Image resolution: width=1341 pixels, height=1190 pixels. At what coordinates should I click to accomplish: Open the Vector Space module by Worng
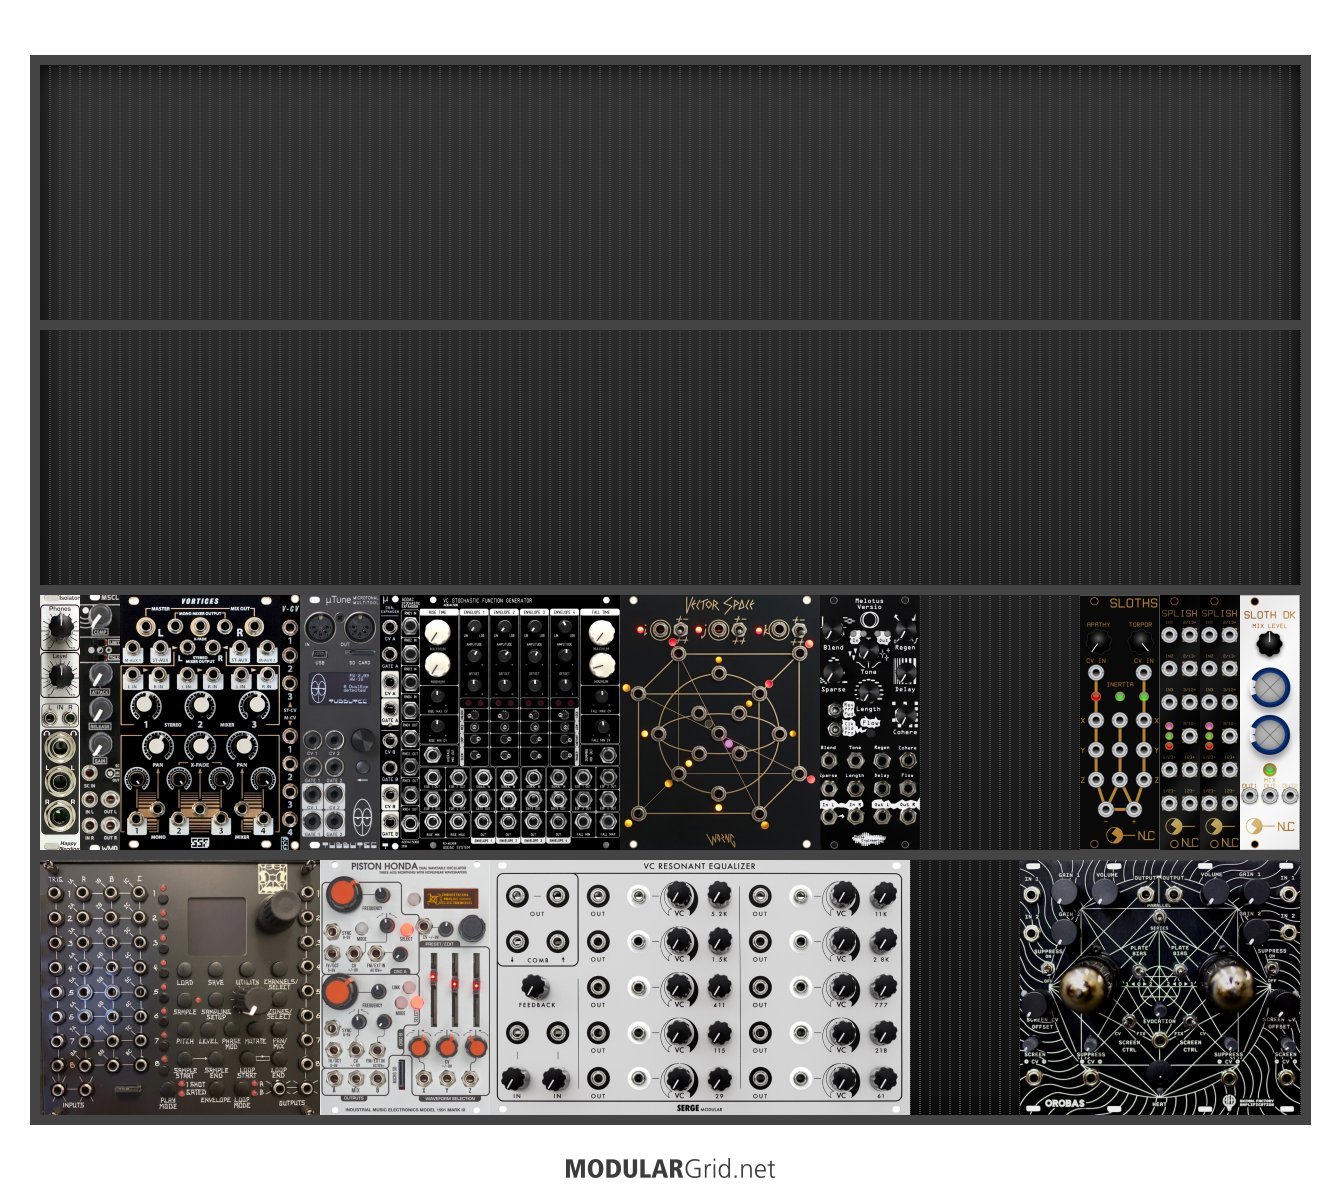click(x=720, y=722)
